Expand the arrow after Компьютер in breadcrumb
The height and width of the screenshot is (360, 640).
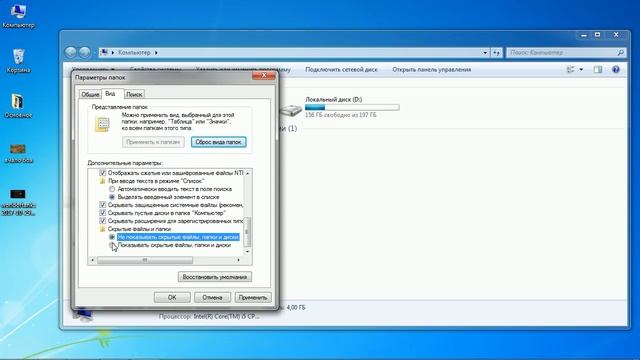pos(156,53)
